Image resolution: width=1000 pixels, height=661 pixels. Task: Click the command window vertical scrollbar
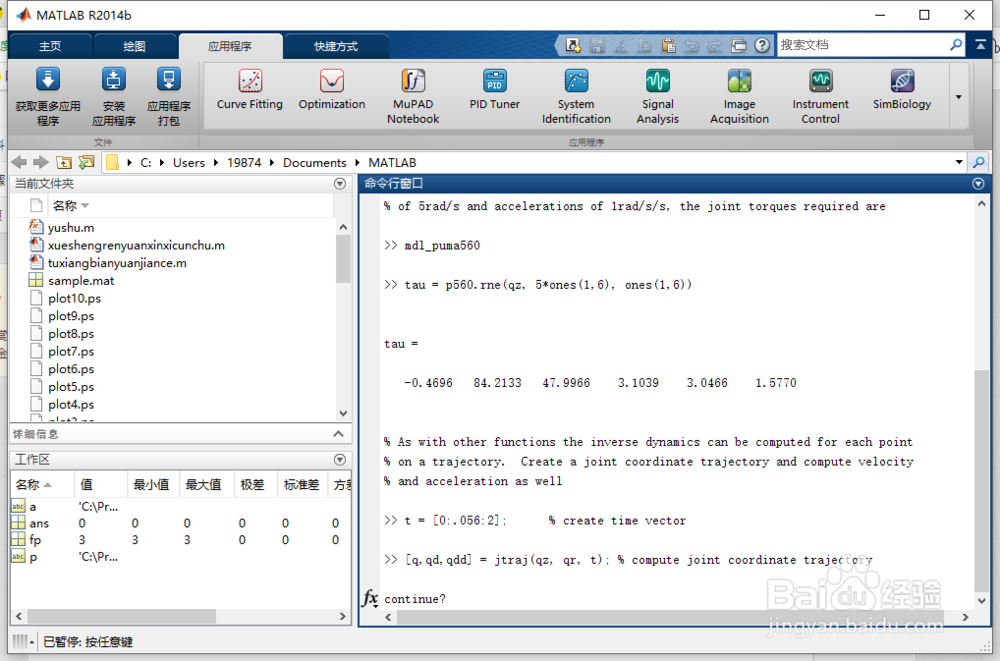982,480
